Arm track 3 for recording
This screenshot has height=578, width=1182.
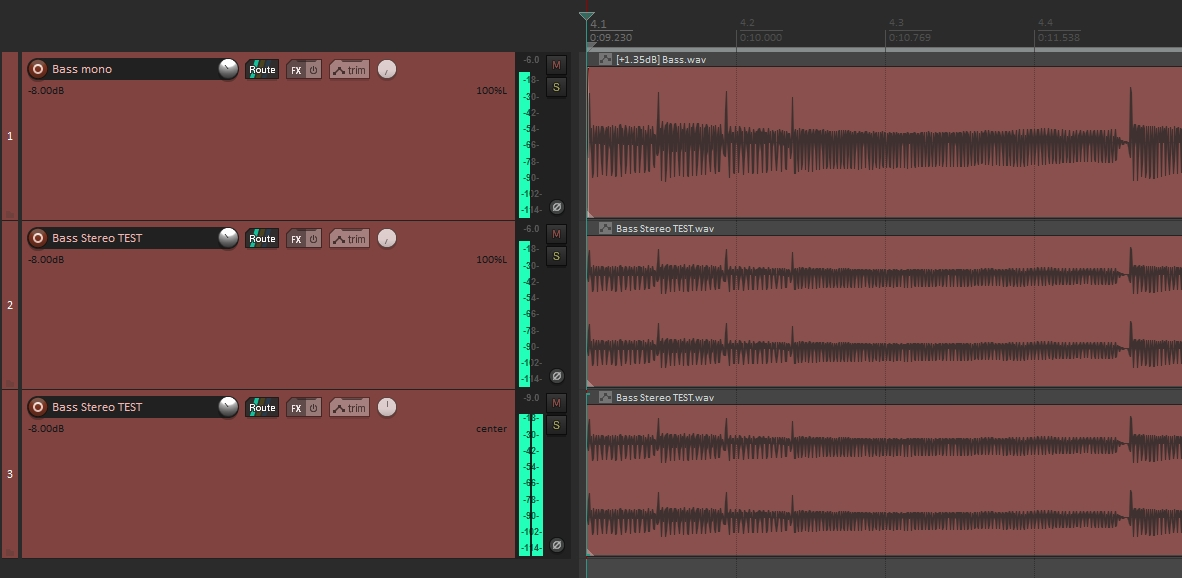(38, 407)
